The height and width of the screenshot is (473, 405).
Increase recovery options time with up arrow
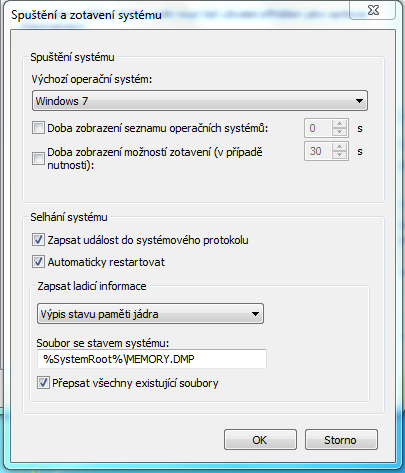point(340,147)
